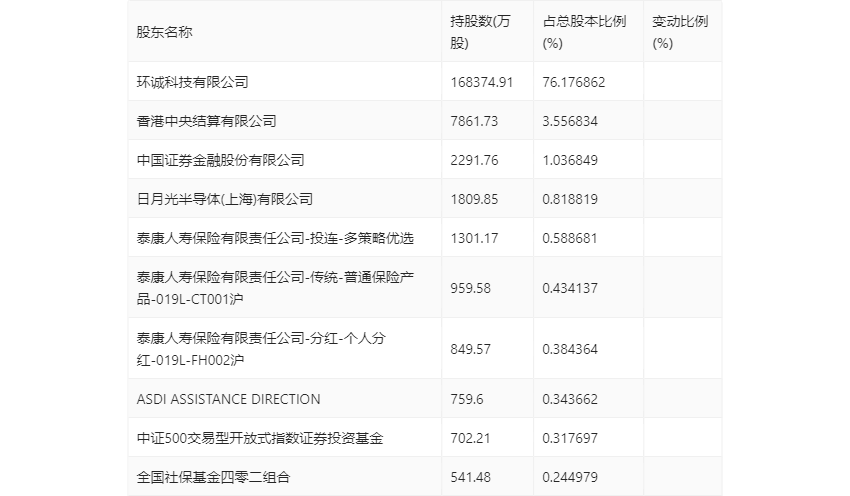
Task: Select the percentage value 0.244979
Action: click(x=570, y=477)
